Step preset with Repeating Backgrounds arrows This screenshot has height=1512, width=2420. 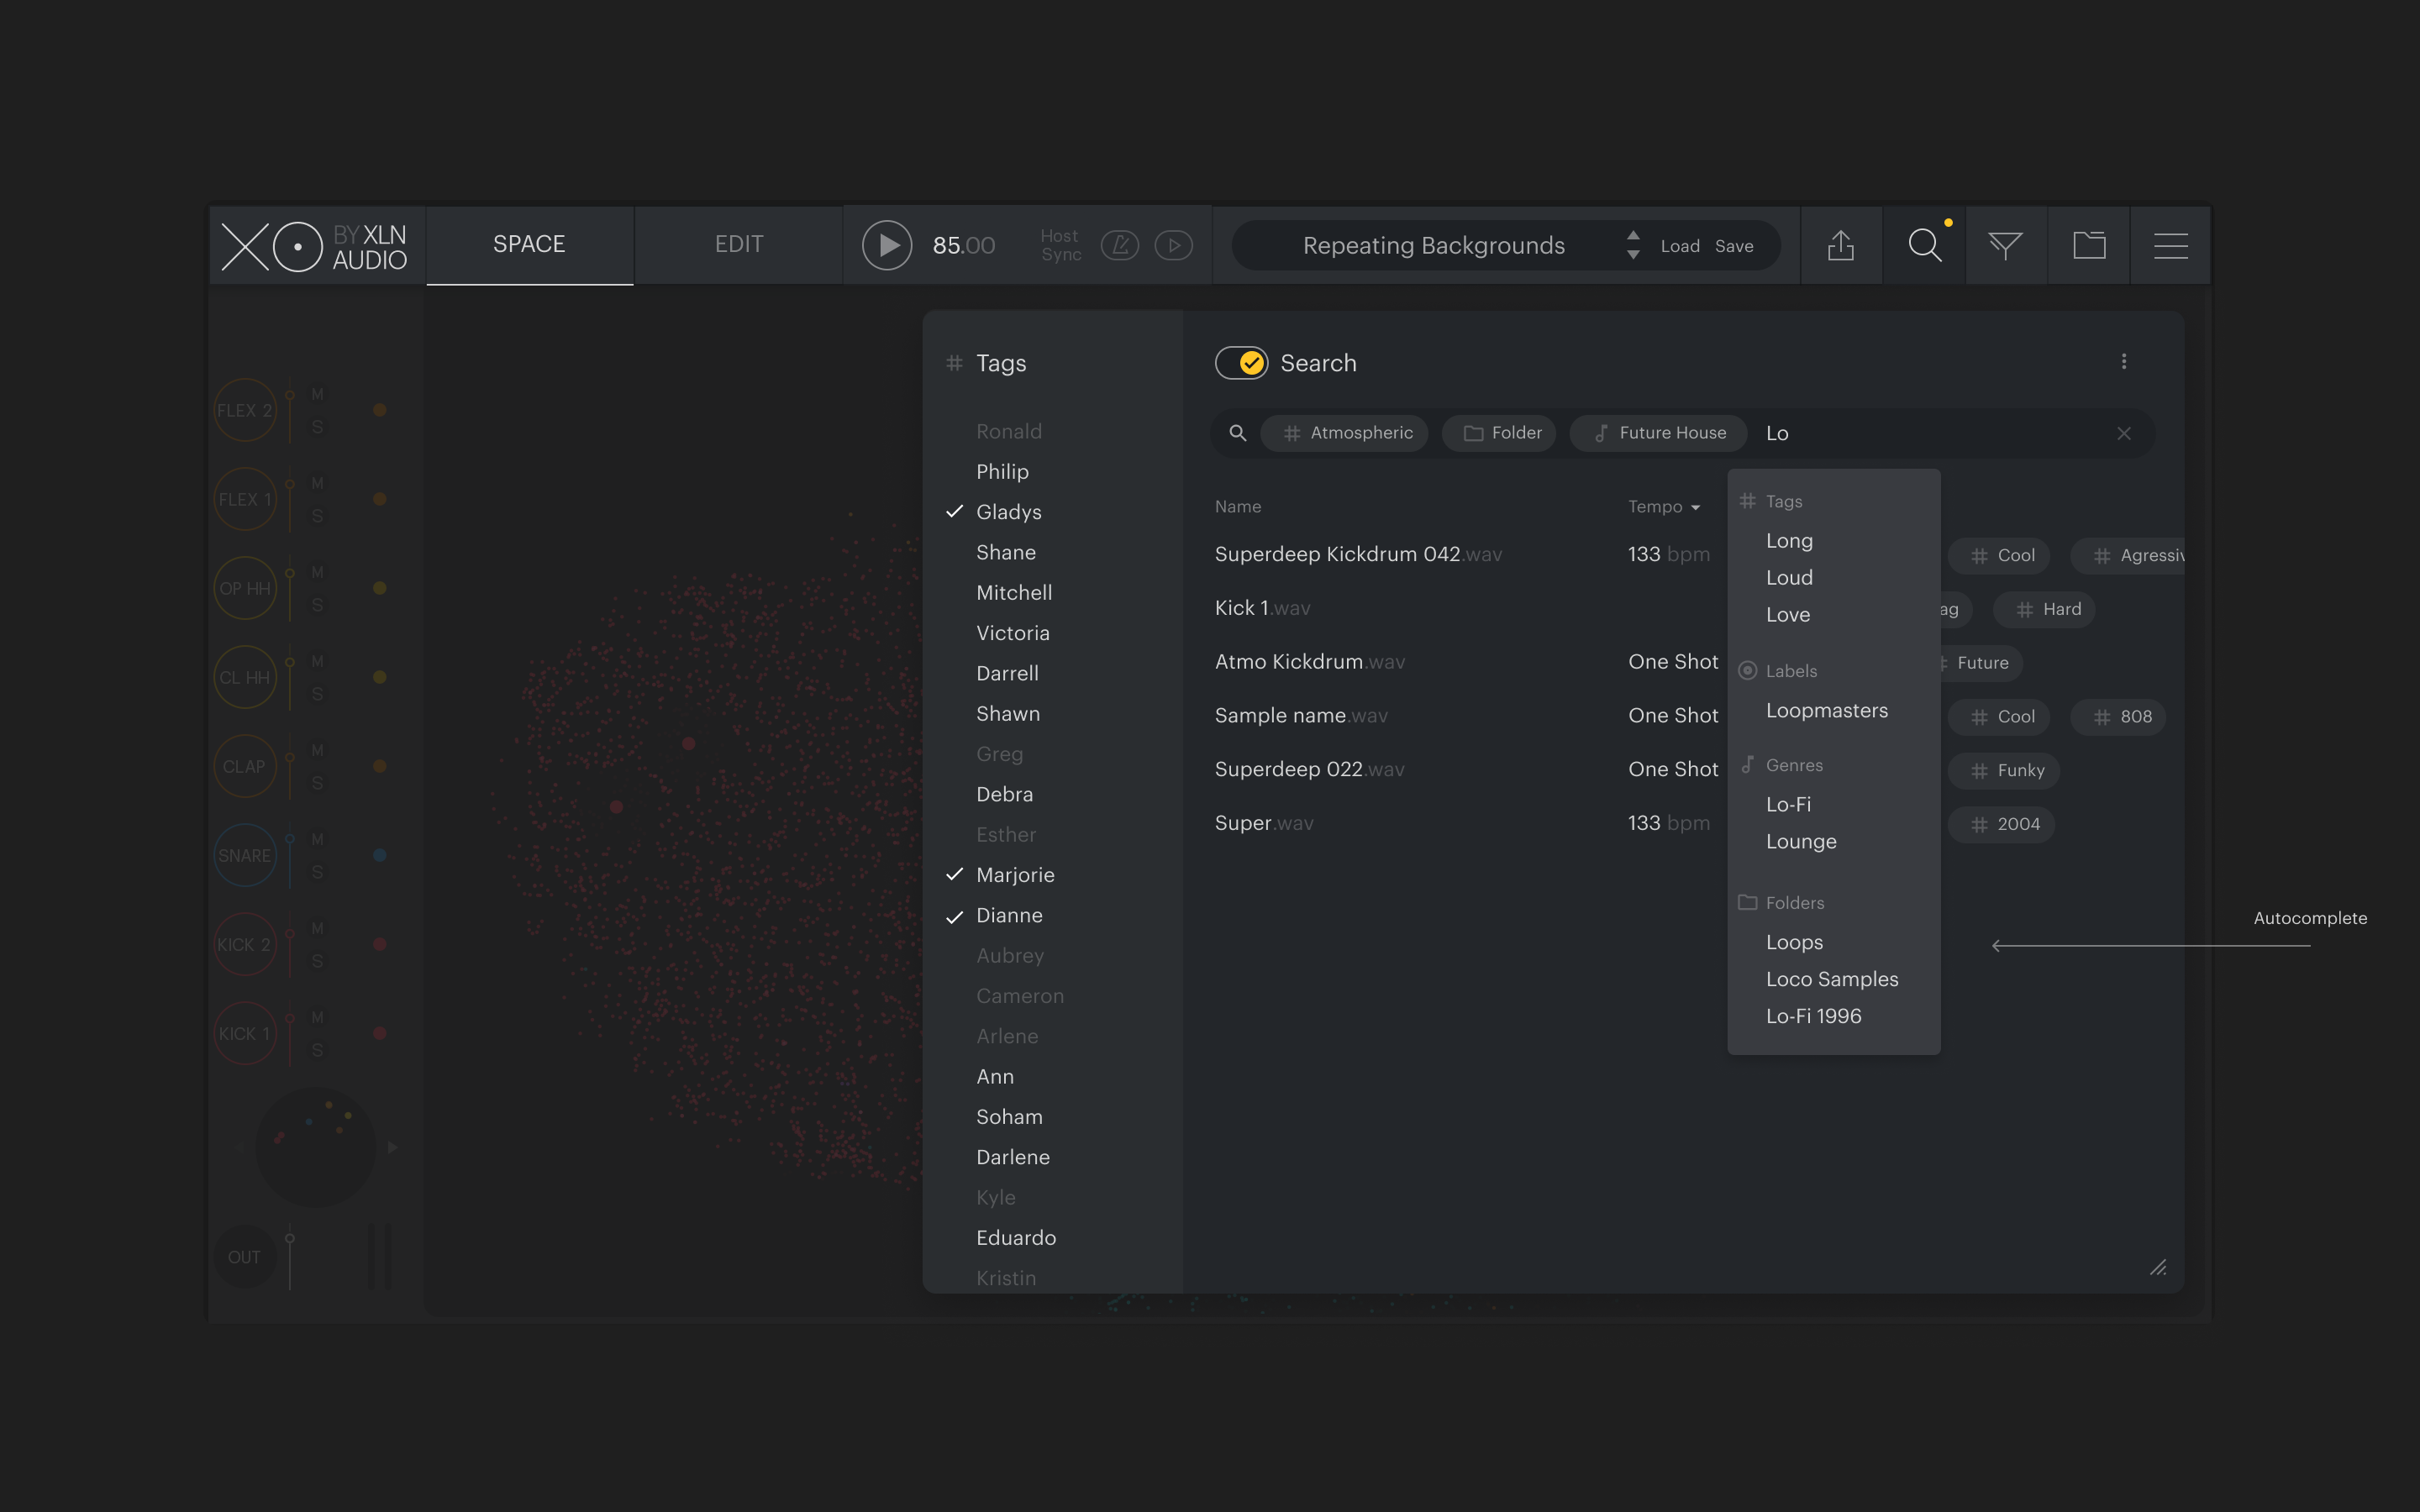[1633, 246]
